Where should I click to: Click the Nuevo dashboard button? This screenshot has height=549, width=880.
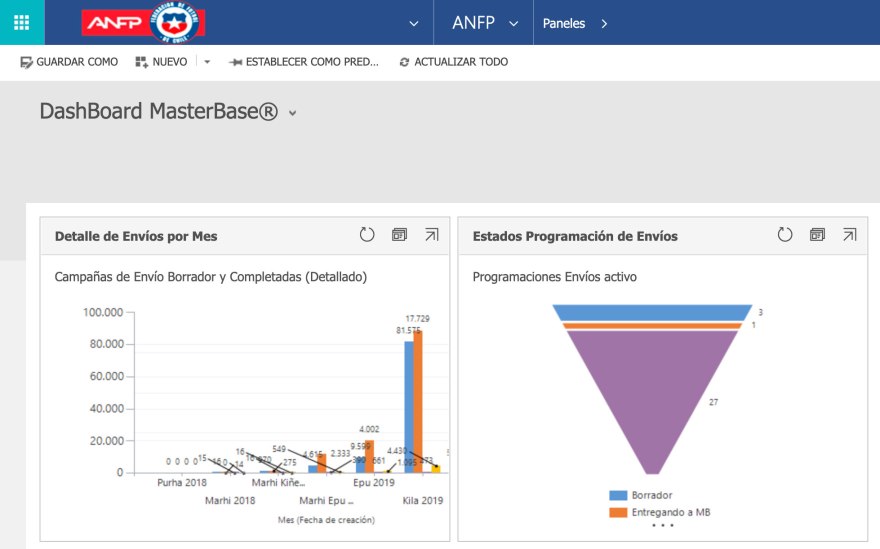click(161, 62)
